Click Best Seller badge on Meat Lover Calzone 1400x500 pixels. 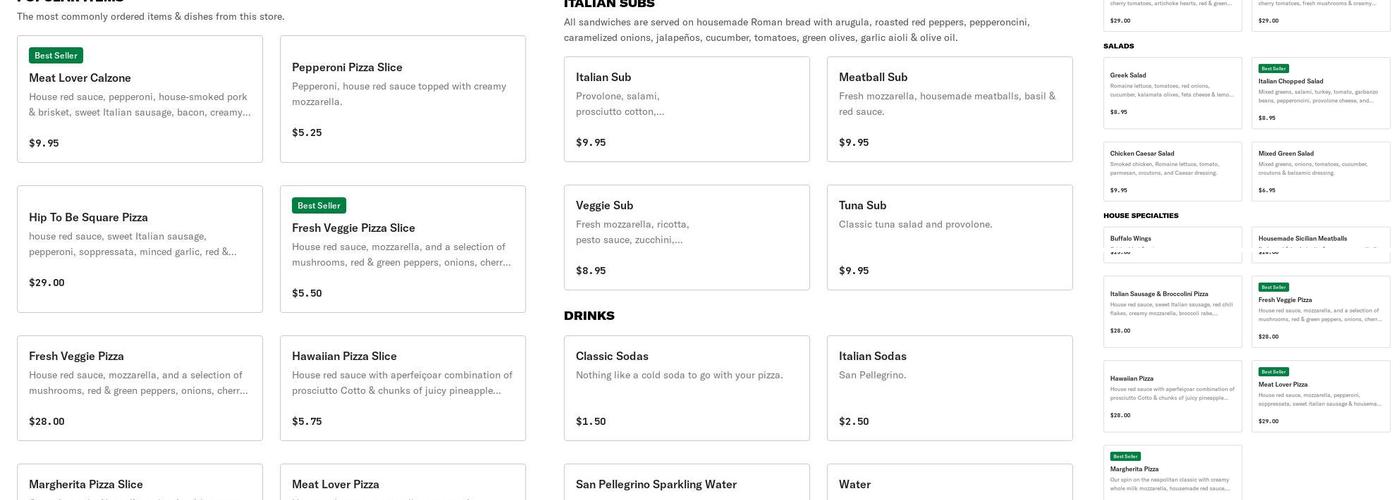(56, 56)
